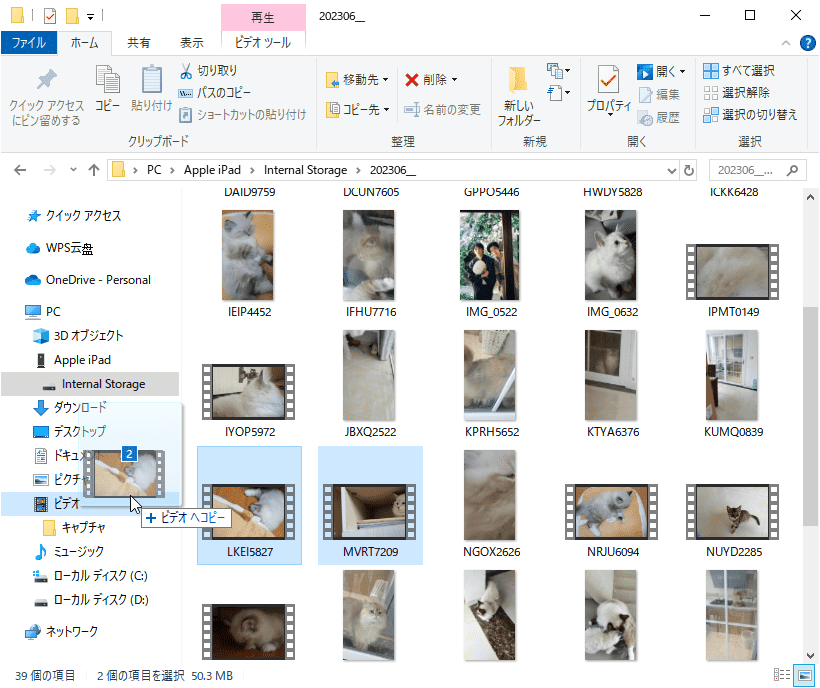
Task: Open the 移動先 (Move to) dropdown
Action: [359, 80]
